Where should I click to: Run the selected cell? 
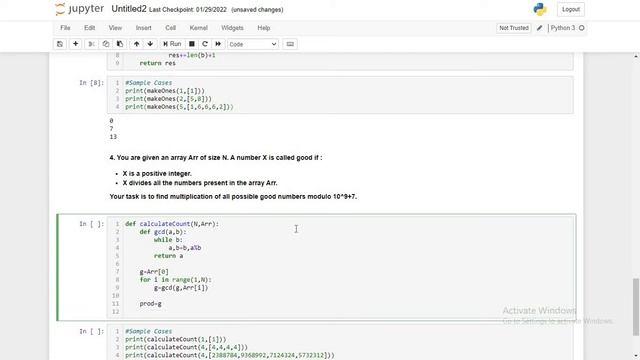click(x=172, y=44)
